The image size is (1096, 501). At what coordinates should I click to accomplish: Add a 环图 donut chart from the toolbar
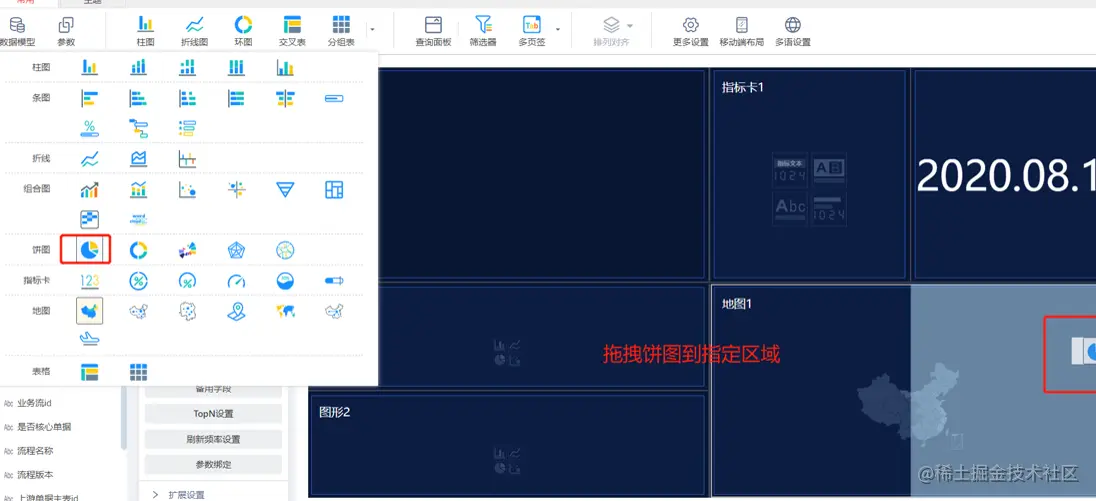coord(243,31)
